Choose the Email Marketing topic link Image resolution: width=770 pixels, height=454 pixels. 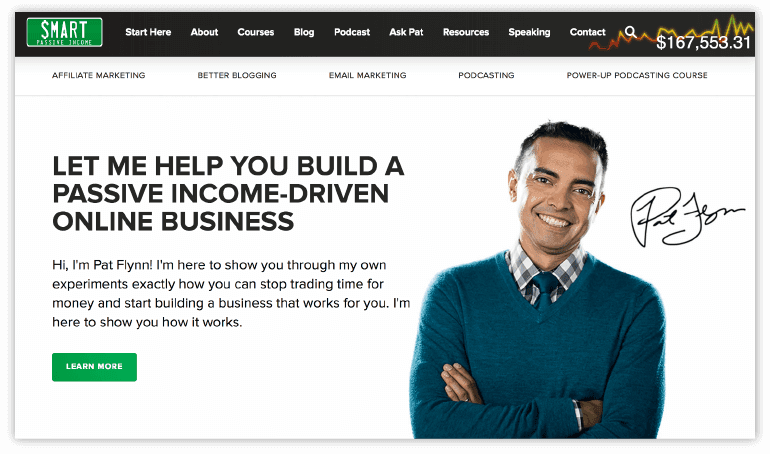tap(368, 75)
